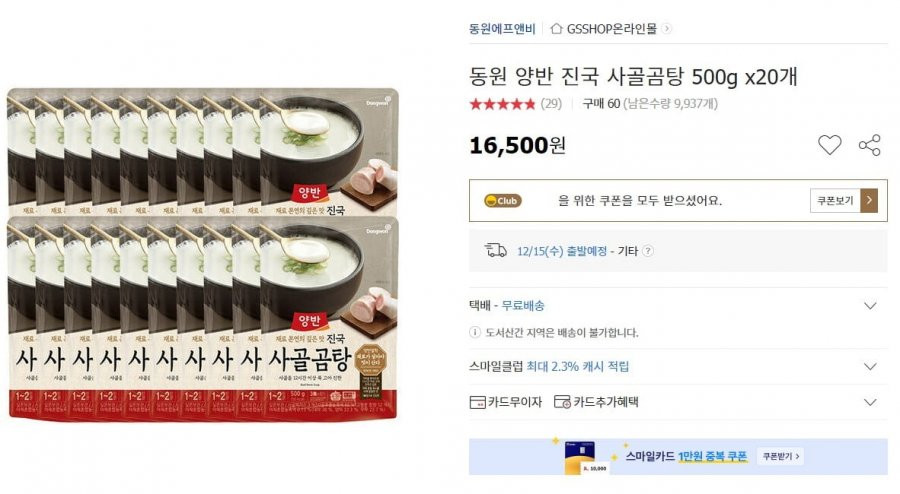This screenshot has height=494, width=900.
Task: Expand the 스마일클럽 캐시 적립 section
Action: [x=870, y=367]
